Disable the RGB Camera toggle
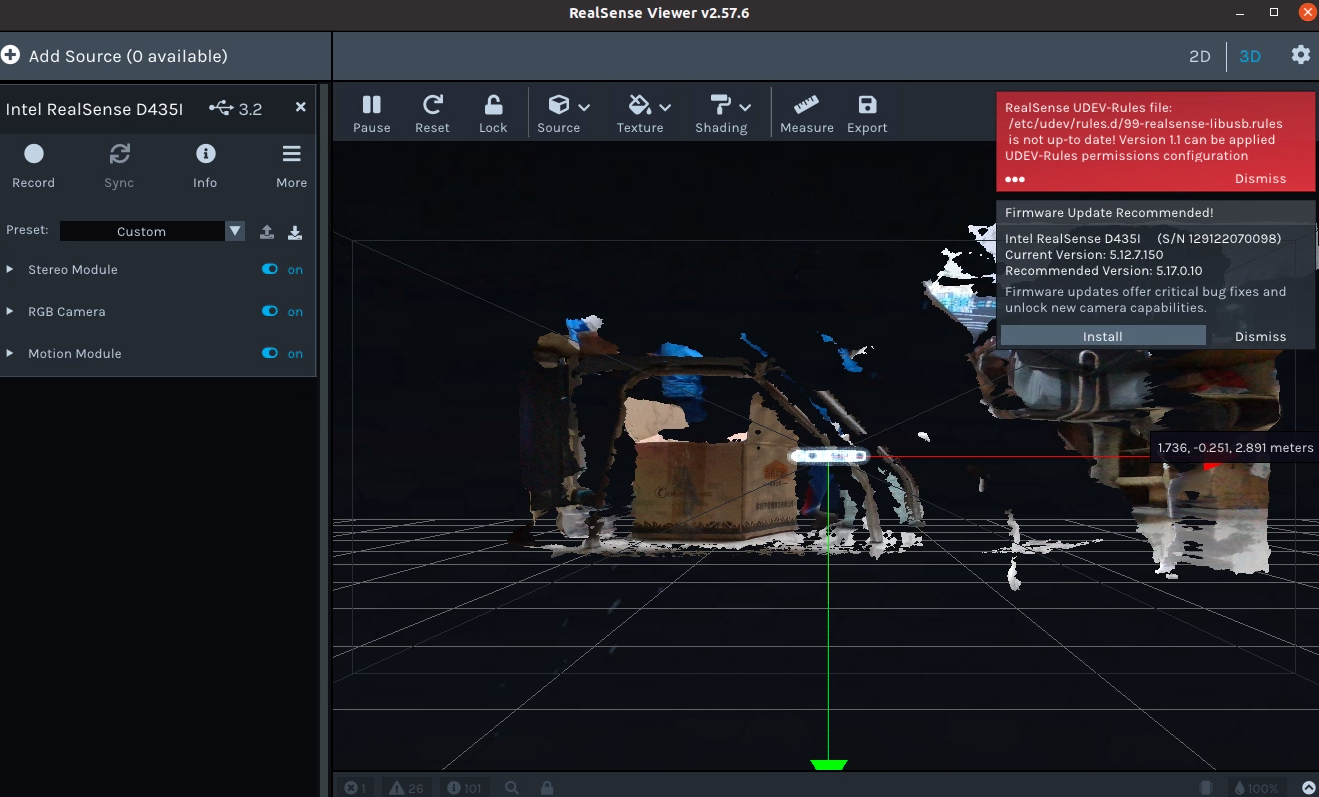 click(x=269, y=312)
